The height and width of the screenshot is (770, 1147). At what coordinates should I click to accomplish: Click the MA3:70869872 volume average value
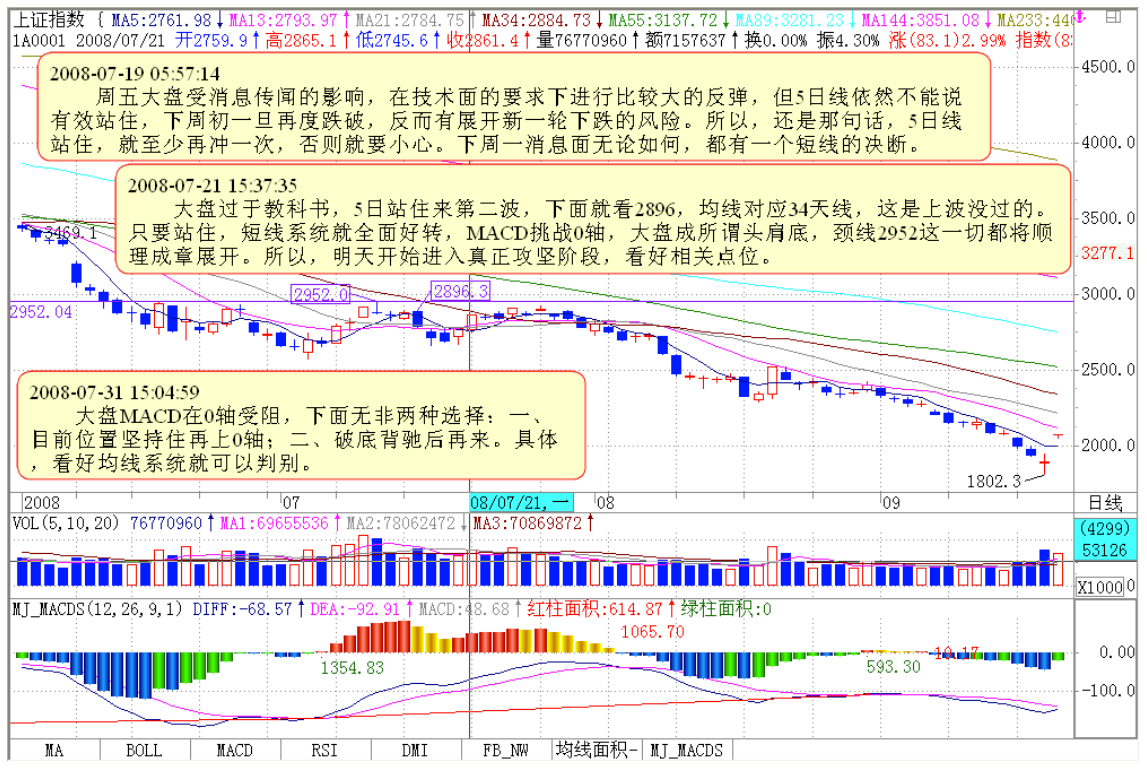(x=527, y=523)
